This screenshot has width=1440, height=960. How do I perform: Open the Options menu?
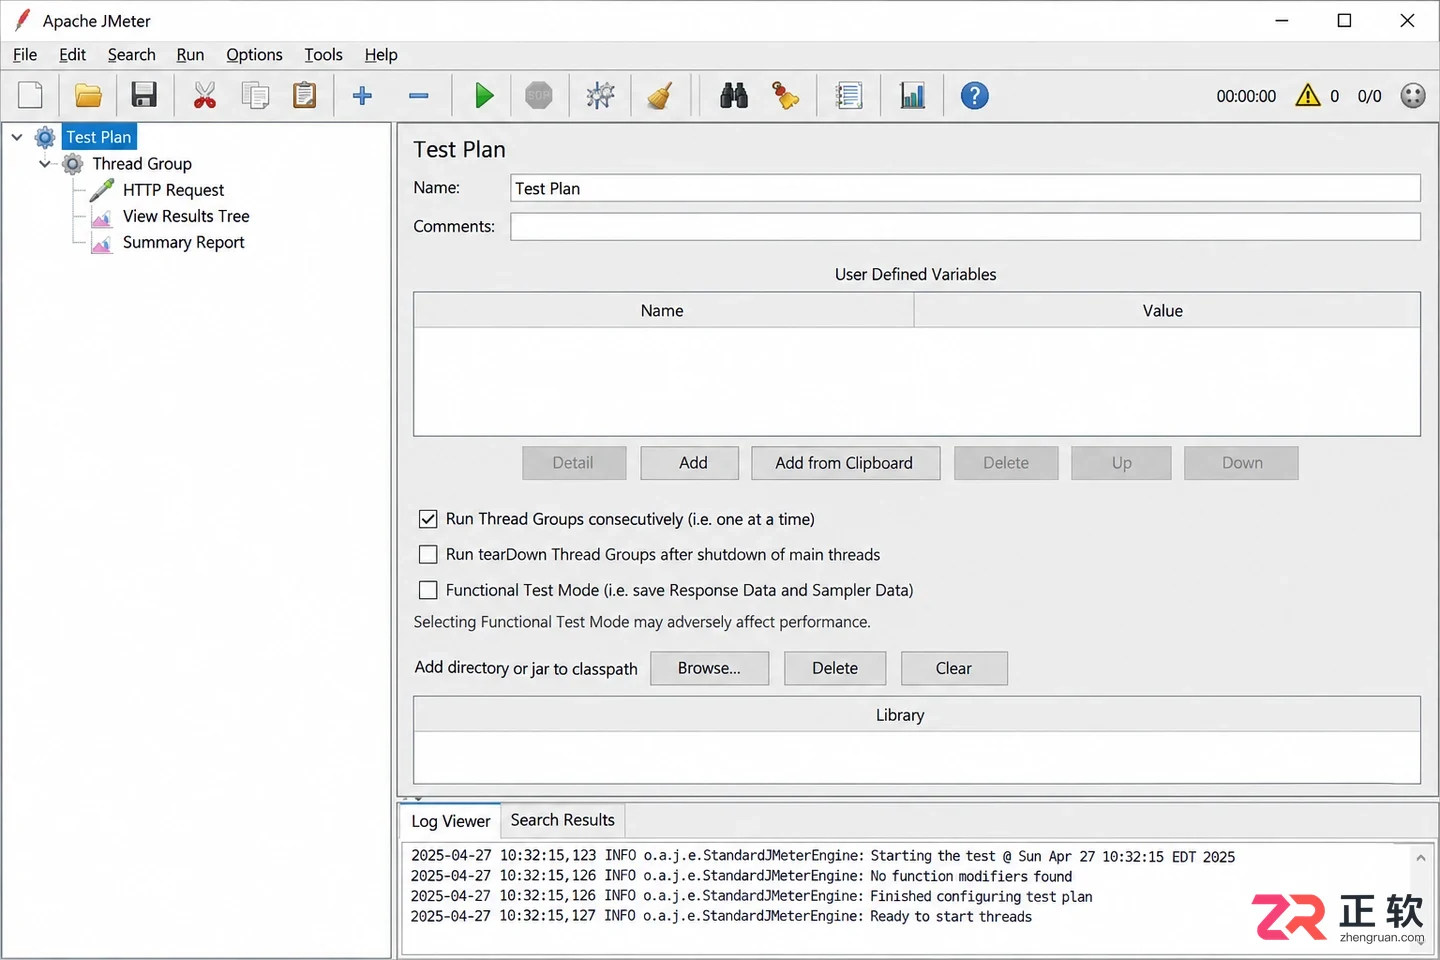point(254,55)
